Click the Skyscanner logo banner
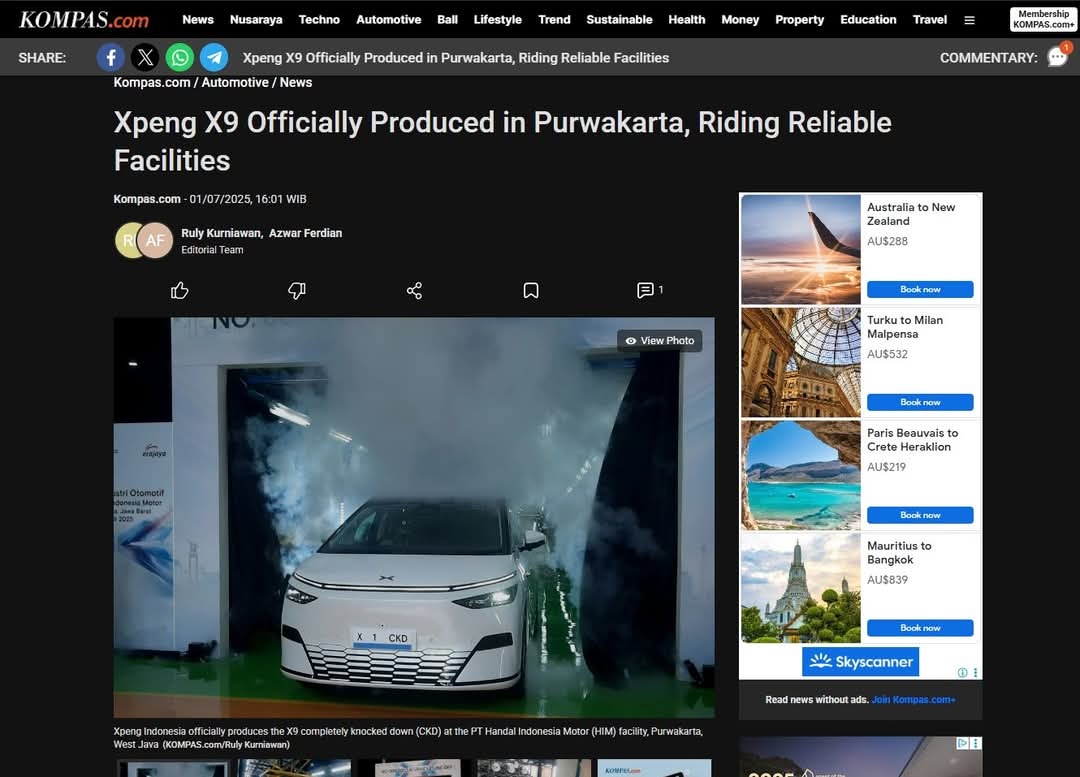 click(860, 662)
